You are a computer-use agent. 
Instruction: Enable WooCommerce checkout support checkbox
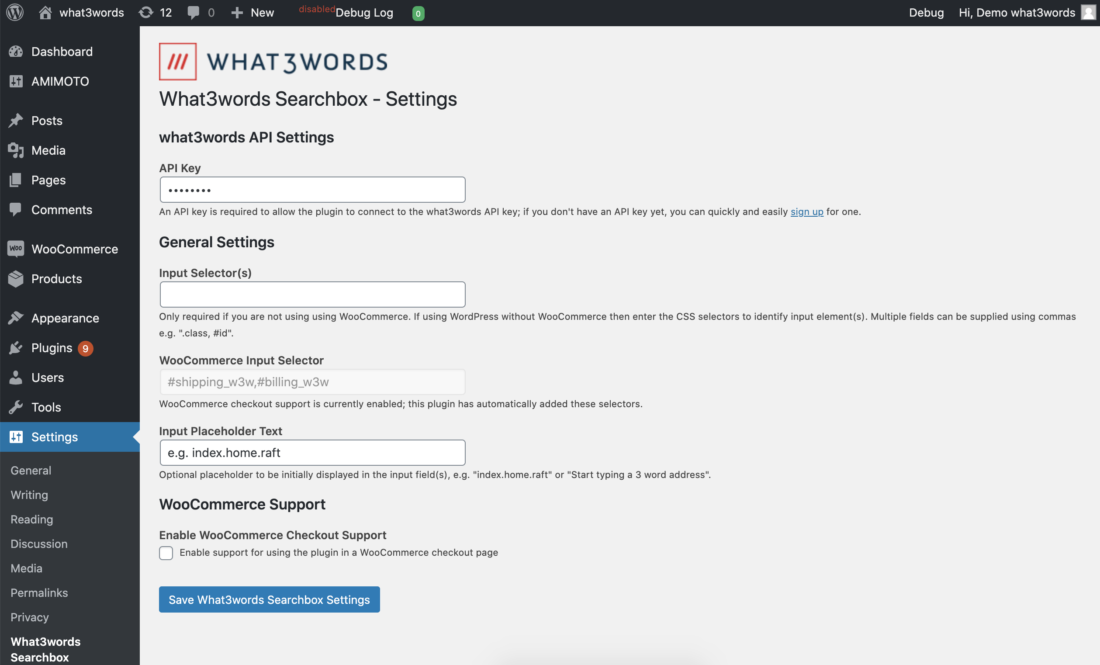pyautogui.click(x=166, y=553)
